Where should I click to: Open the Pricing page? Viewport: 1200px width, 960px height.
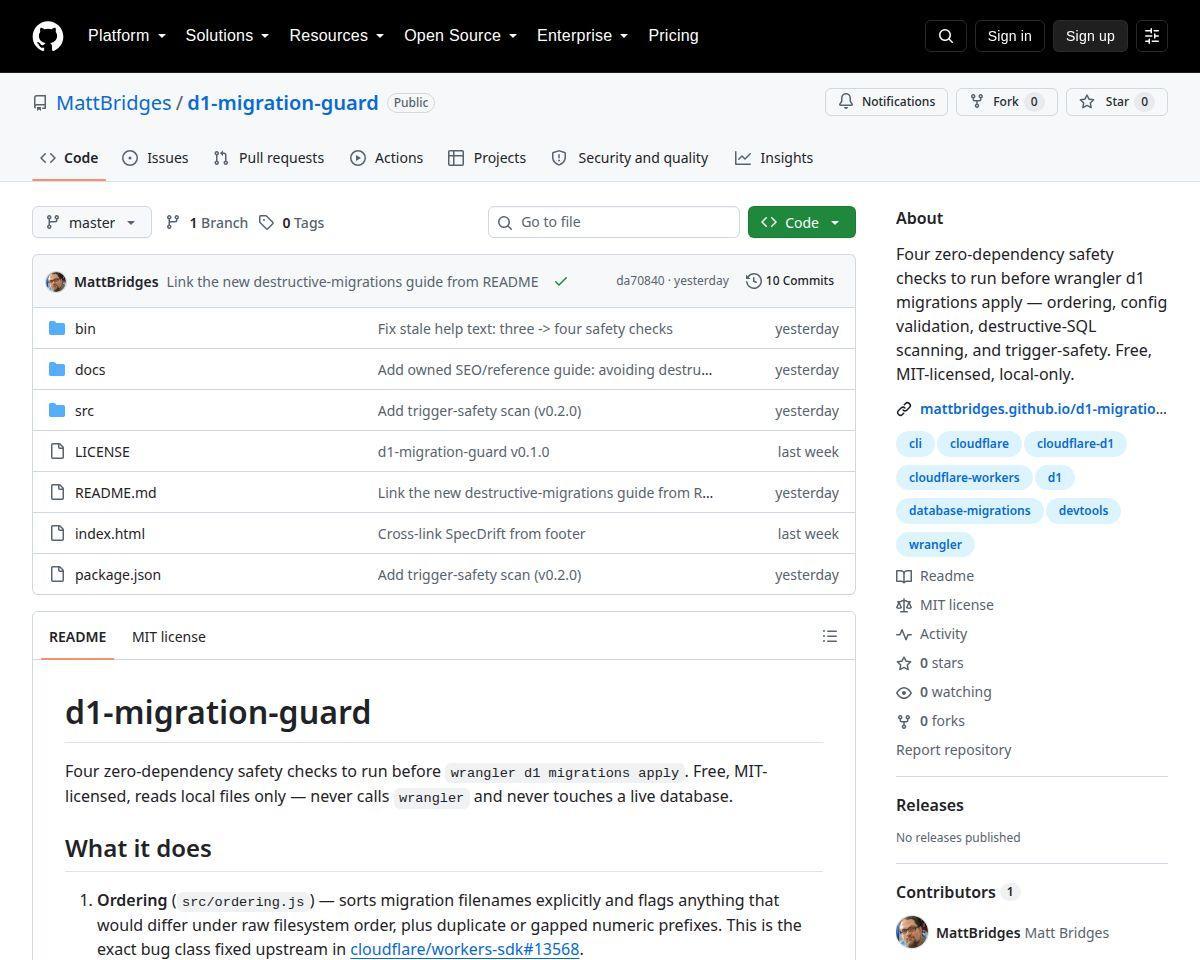pyautogui.click(x=673, y=36)
